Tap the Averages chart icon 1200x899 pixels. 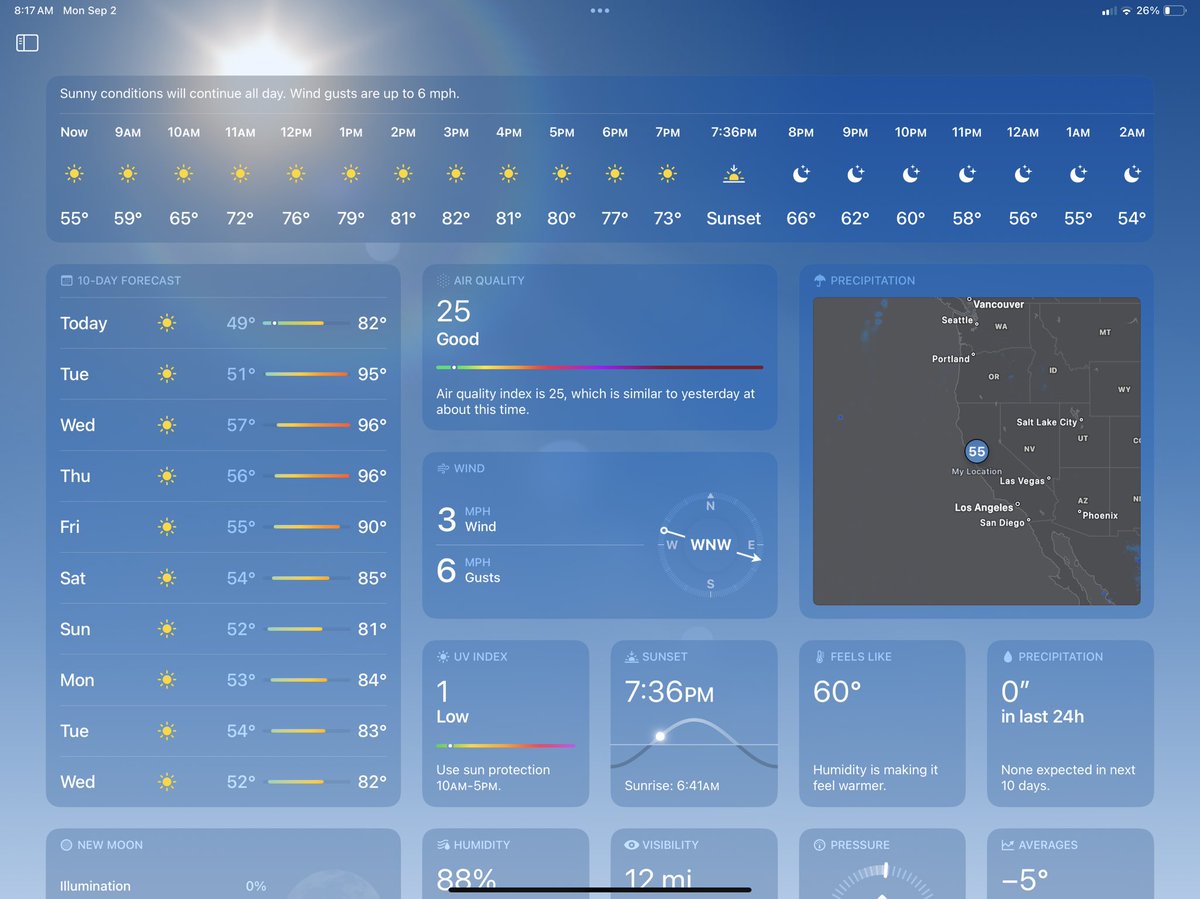[1007, 845]
